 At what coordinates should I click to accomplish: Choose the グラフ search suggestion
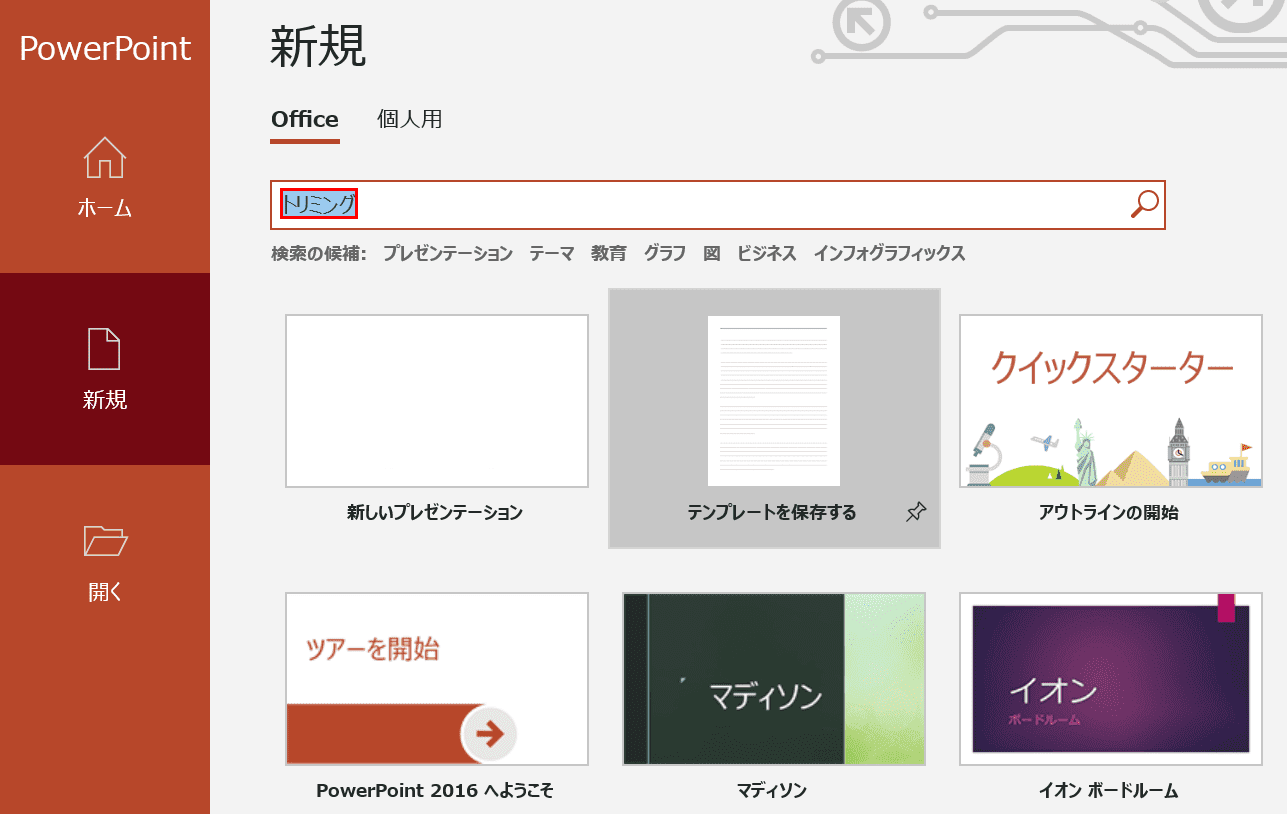665,253
